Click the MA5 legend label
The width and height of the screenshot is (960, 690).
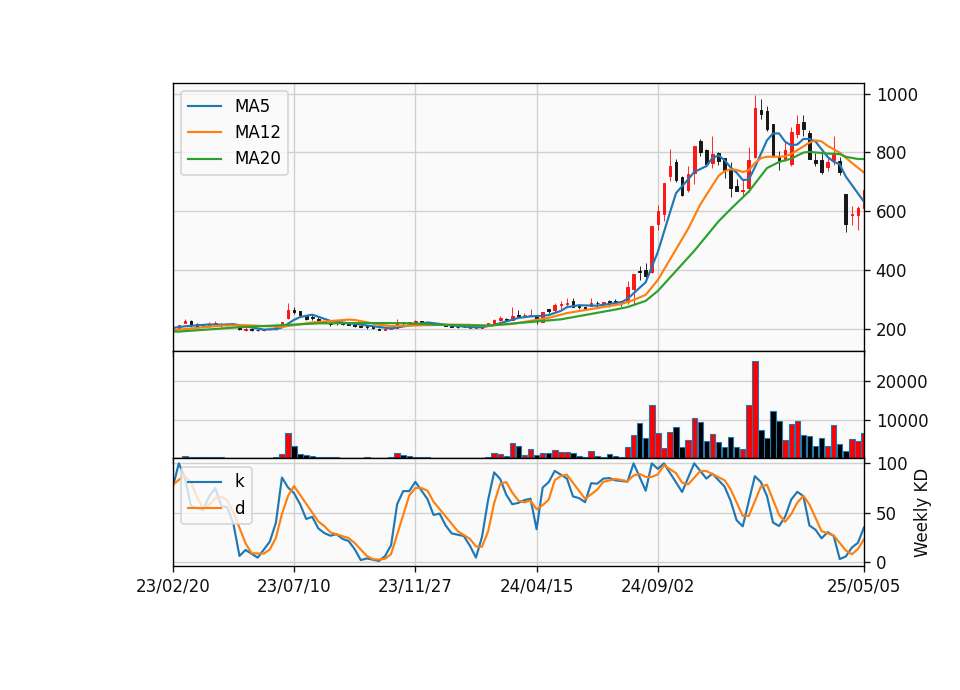pos(252,106)
